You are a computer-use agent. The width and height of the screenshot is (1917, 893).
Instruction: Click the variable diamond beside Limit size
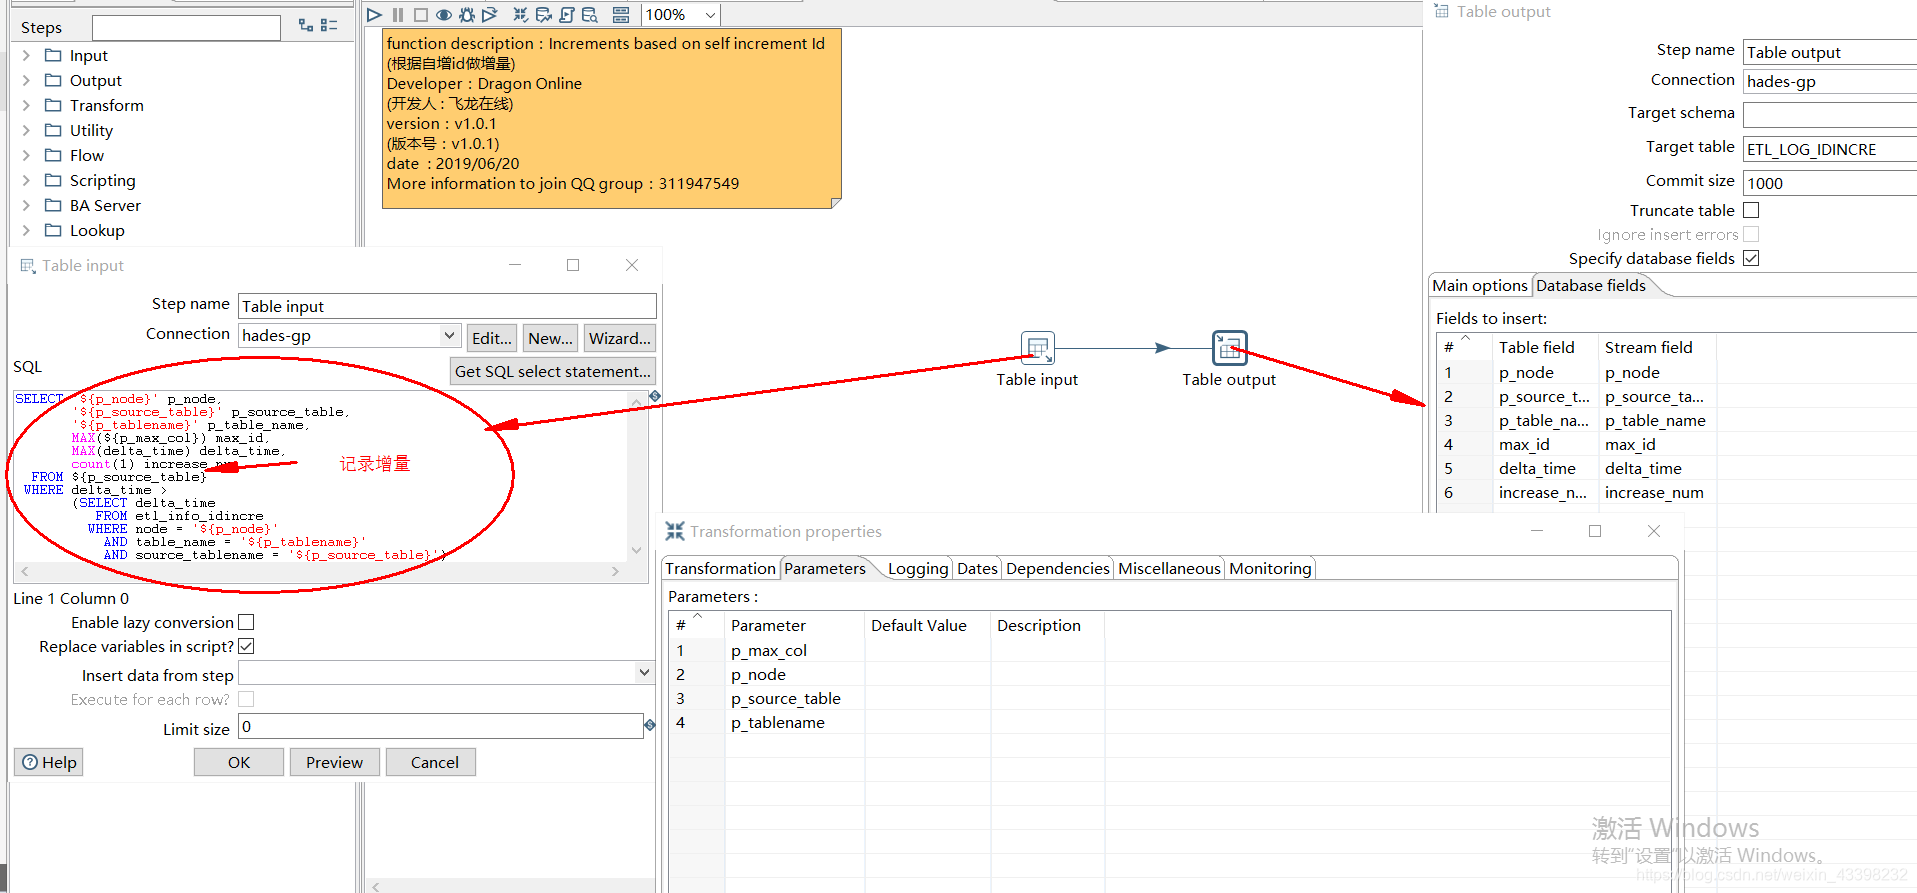pos(650,725)
